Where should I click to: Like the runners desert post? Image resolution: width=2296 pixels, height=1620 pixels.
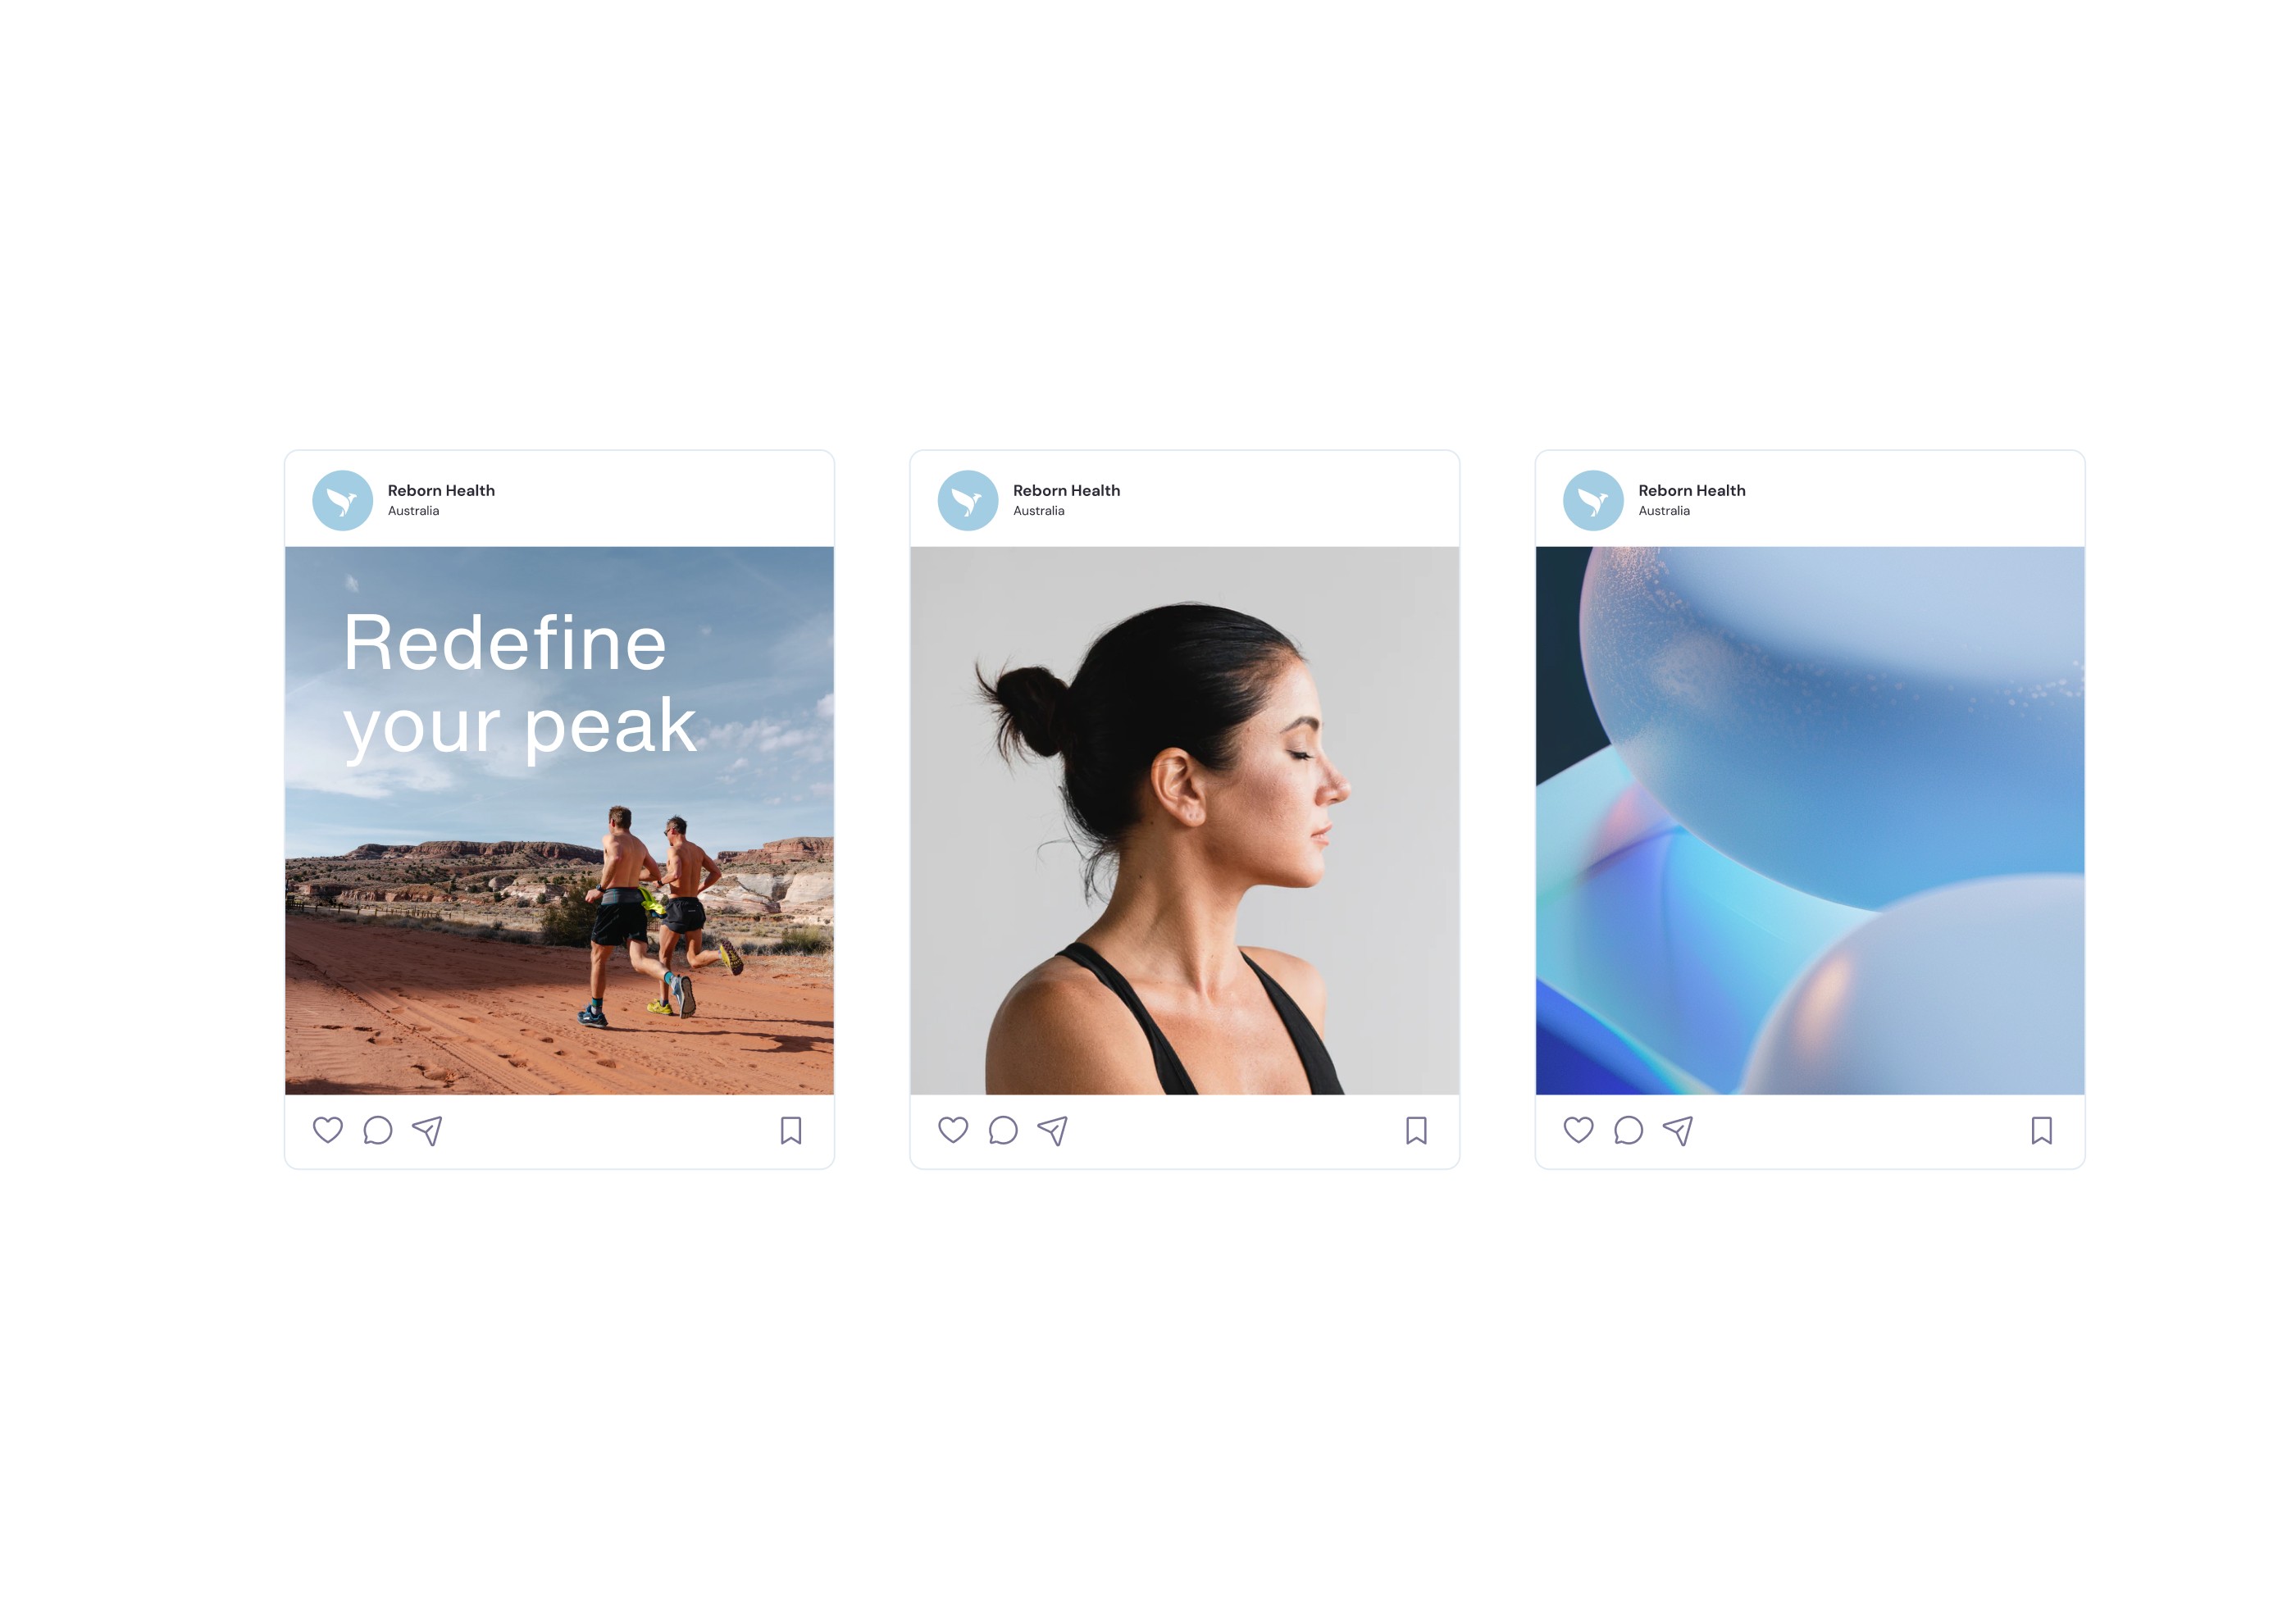point(328,1130)
